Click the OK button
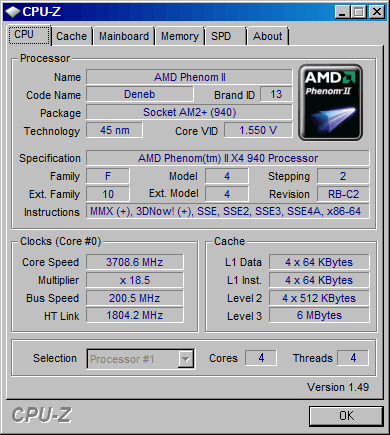This screenshot has width=390, height=435. tap(346, 416)
